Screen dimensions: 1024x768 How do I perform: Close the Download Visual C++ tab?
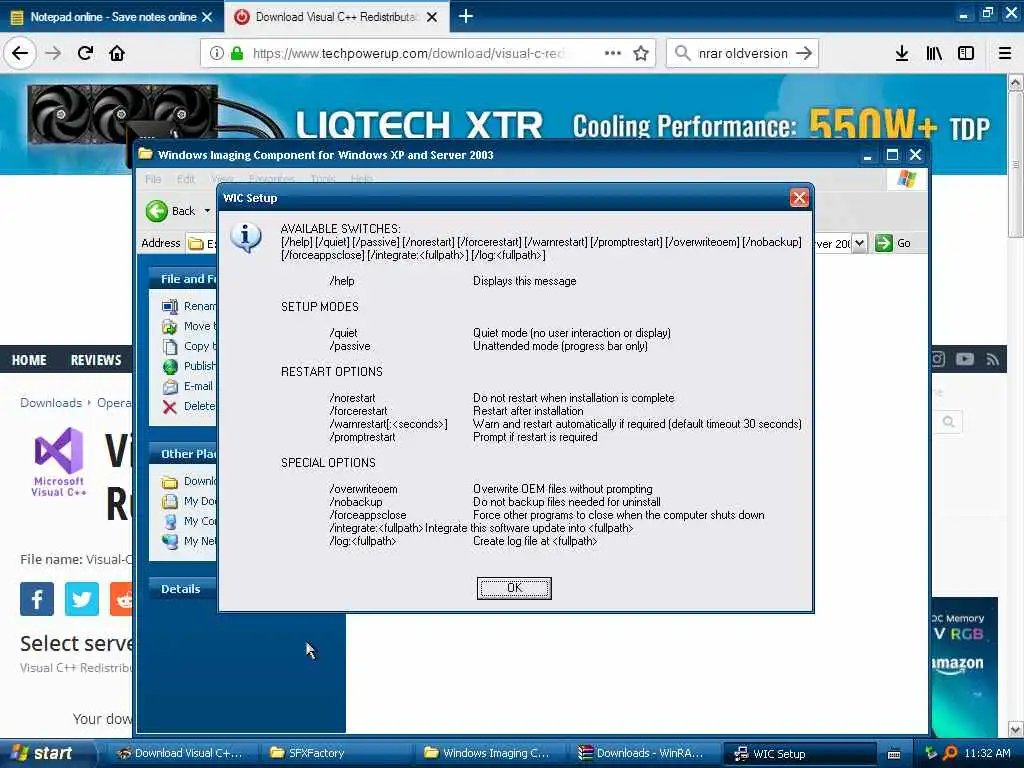[x=432, y=17]
